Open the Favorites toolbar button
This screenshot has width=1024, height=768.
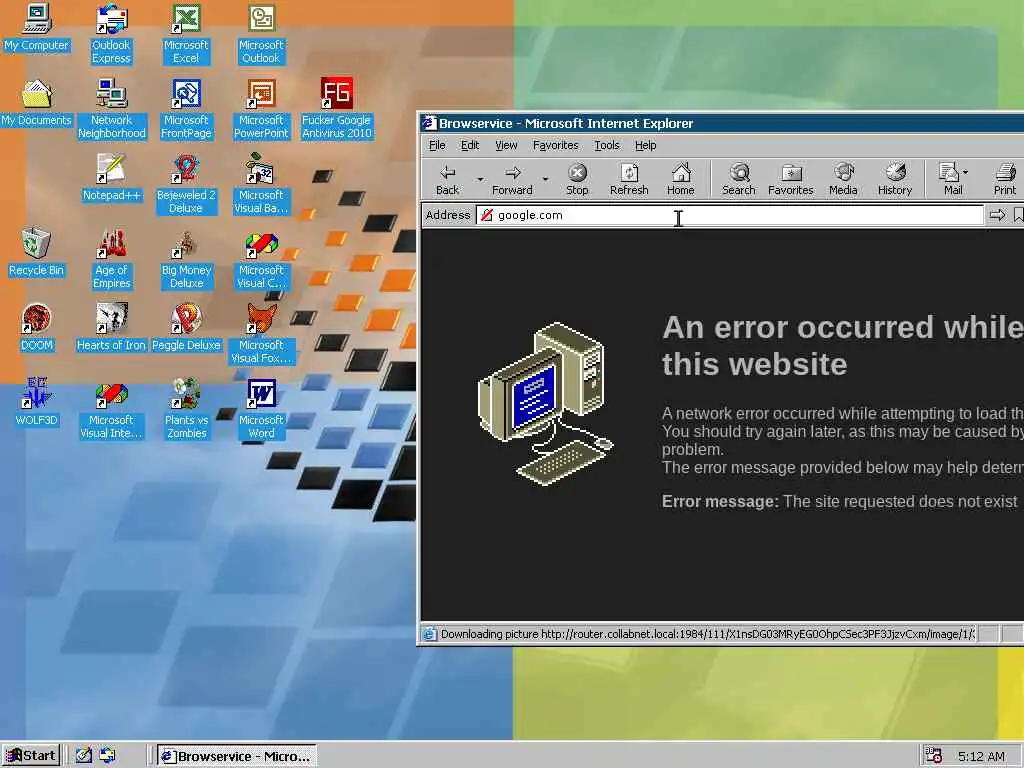pos(790,179)
